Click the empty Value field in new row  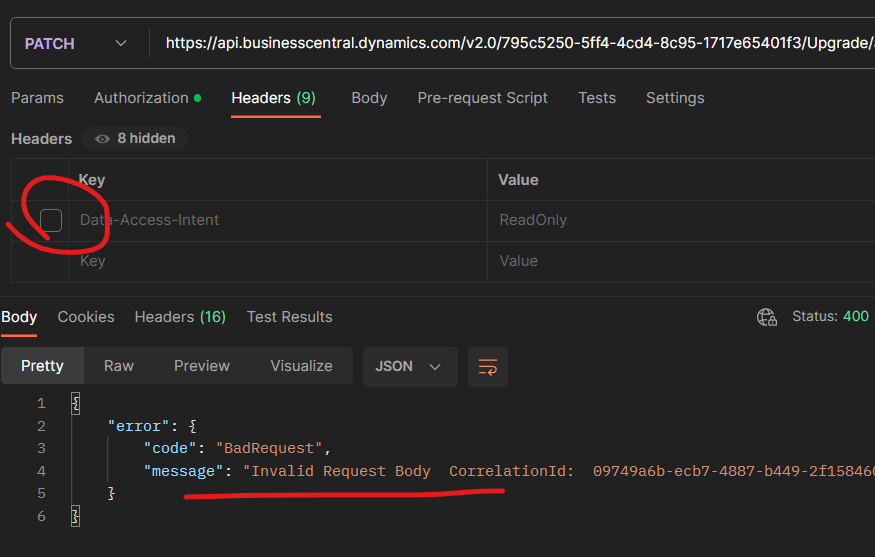[x=680, y=261]
